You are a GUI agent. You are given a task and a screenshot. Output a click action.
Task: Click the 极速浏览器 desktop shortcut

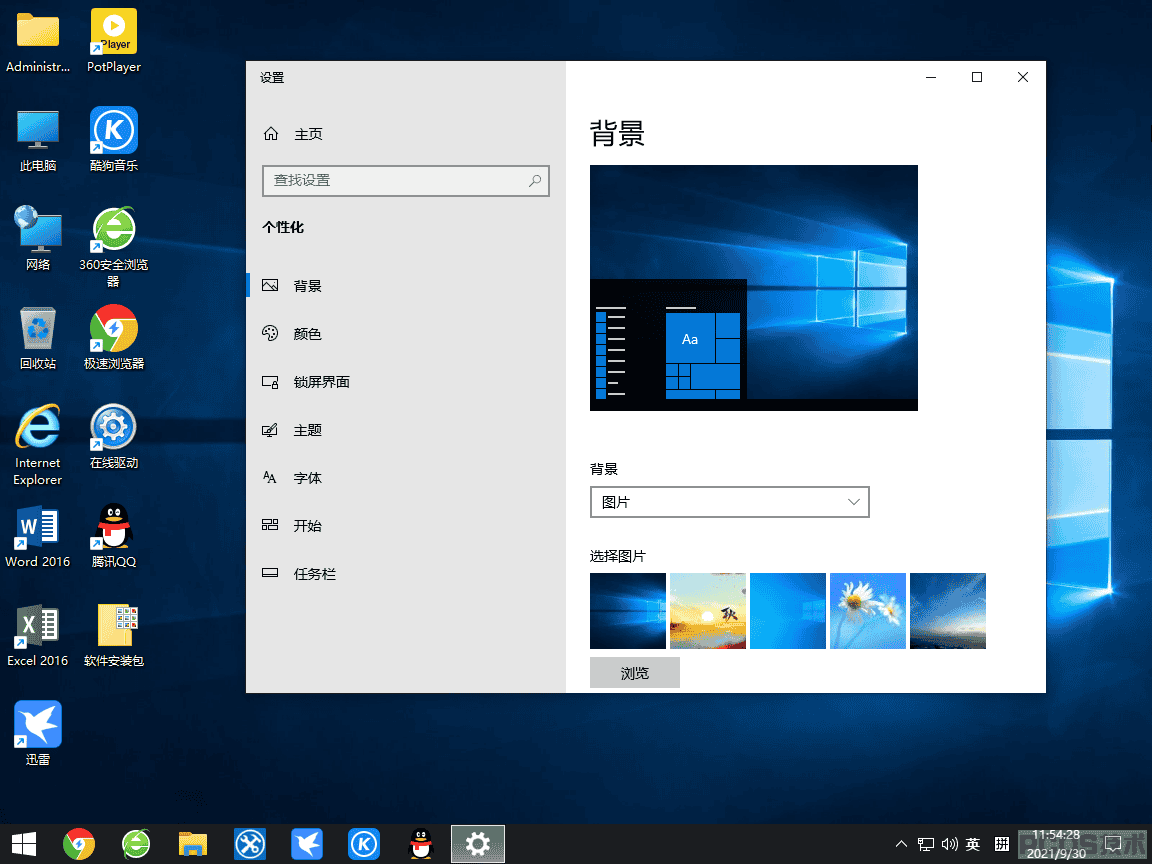(113, 338)
